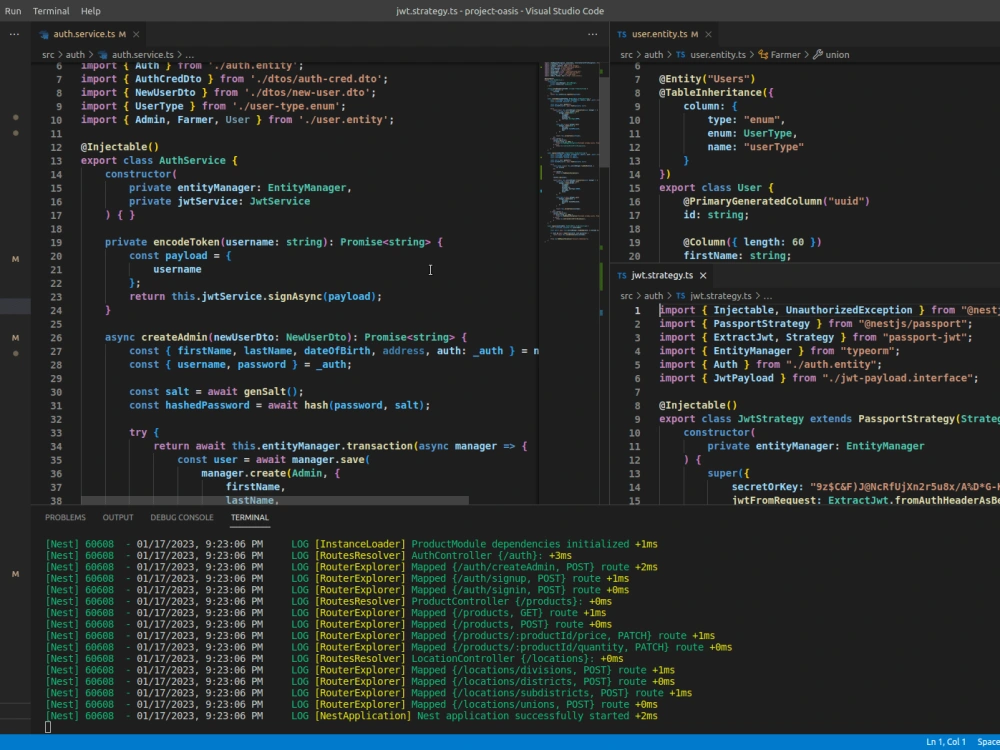Open More Actions for auth.service.ts editor group
This screenshot has width=1000, height=750.
click(592, 34)
